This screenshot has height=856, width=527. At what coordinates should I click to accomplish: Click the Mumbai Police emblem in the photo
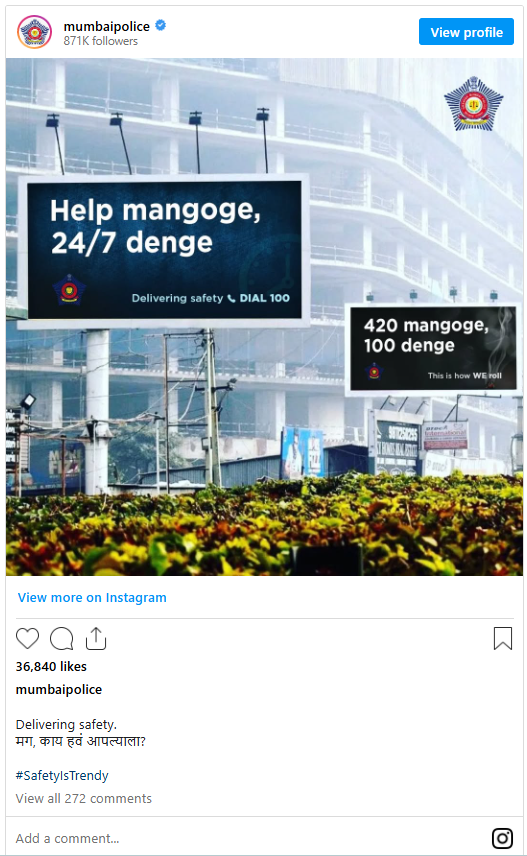coord(473,104)
